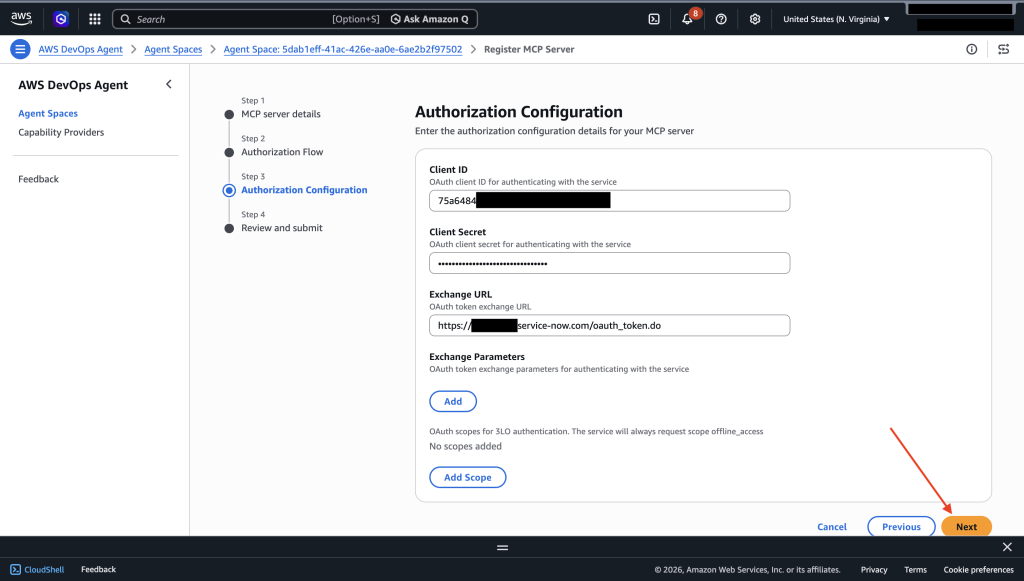Open the United States (N. Virginia) region dropdown
Image resolution: width=1024 pixels, height=581 pixels.
pyautogui.click(x=836, y=19)
